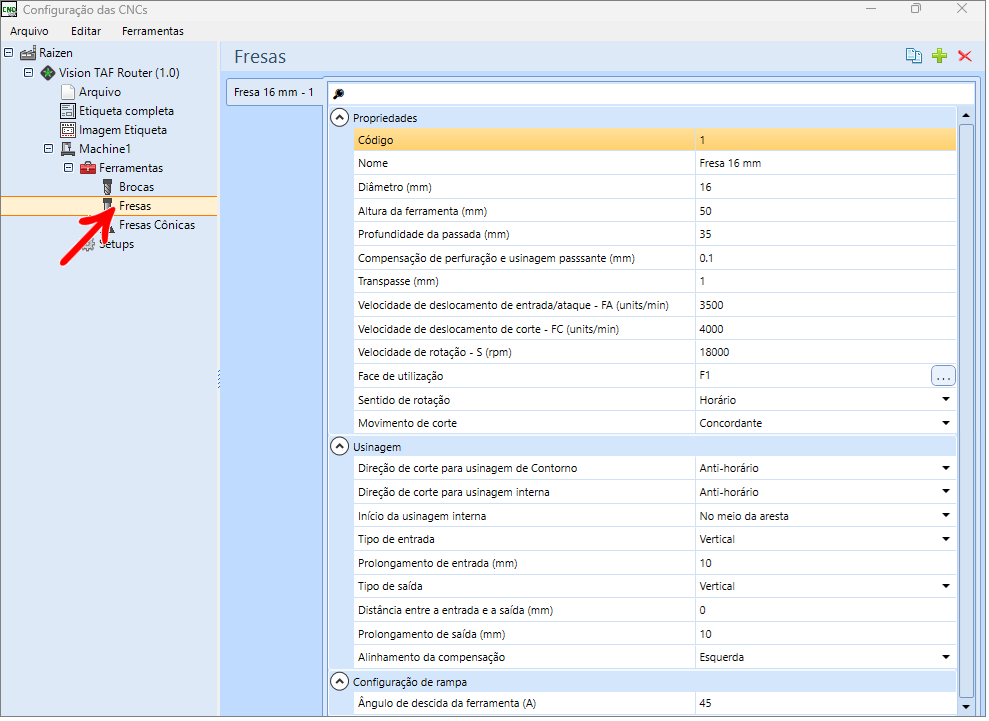Screen dimensions: 989x721
Task: Select the Fresas tree item
Action: click(x=135, y=206)
